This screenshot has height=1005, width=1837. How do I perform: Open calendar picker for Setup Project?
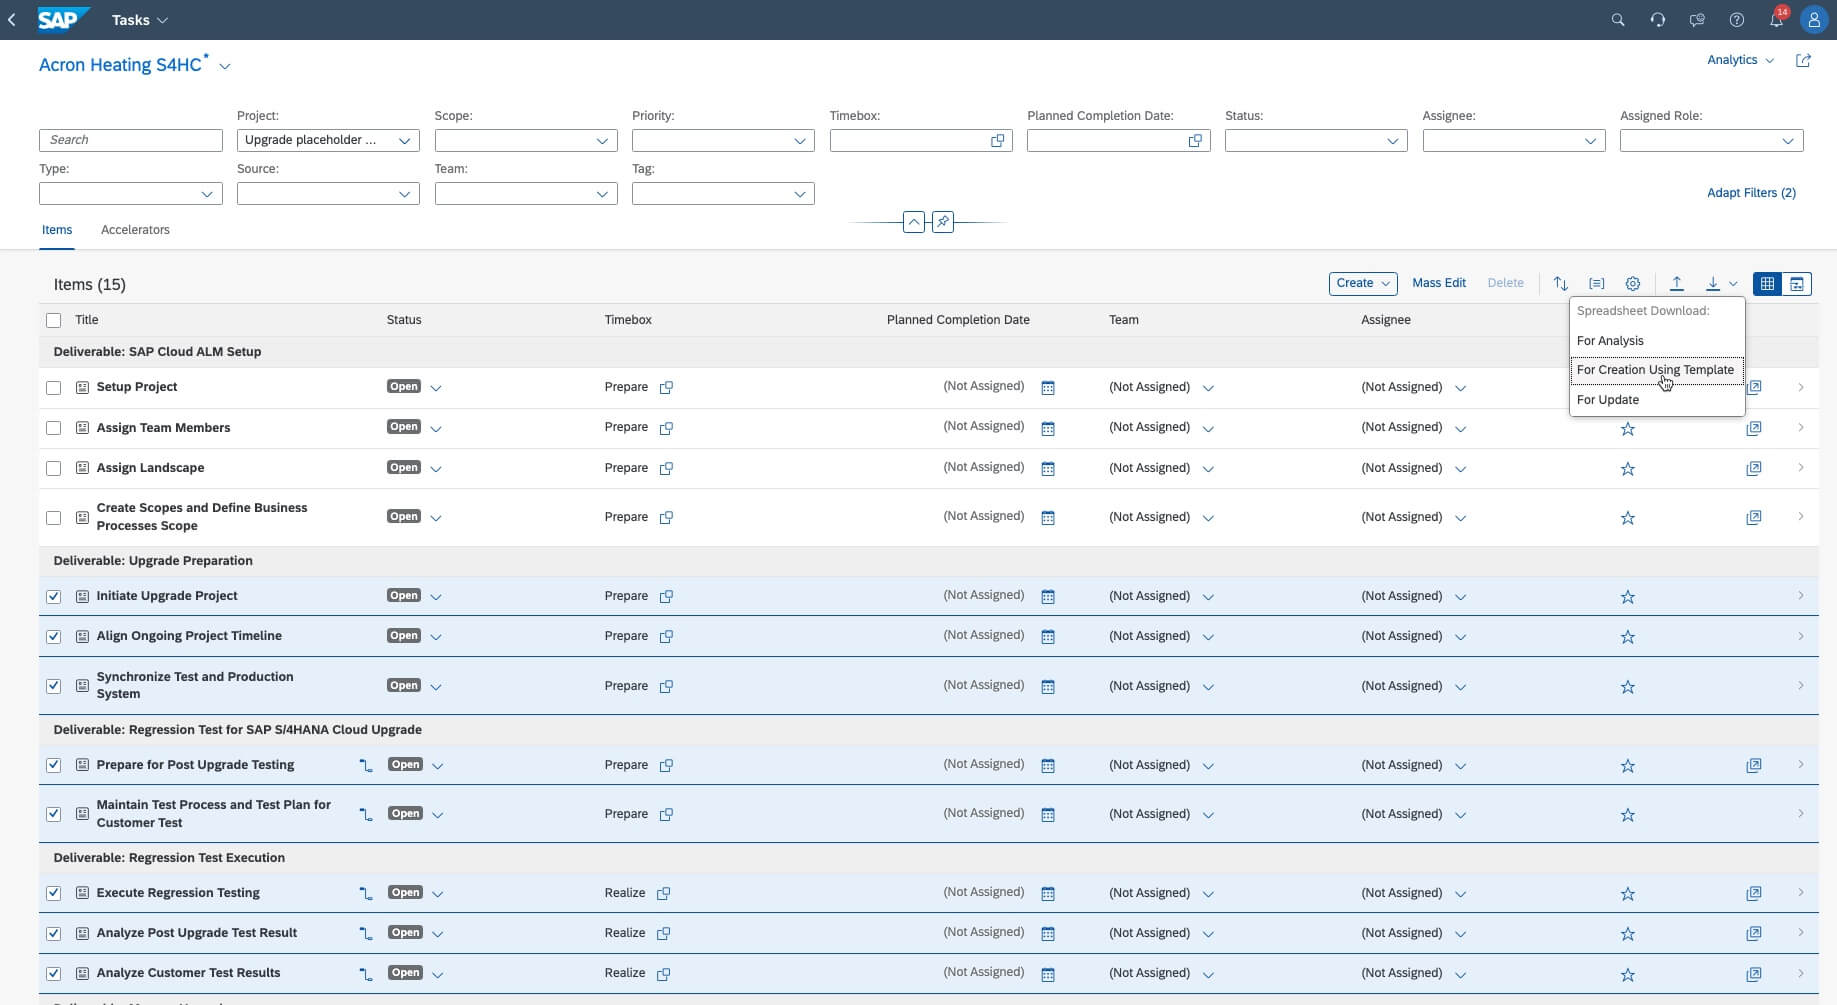tap(1048, 388)
